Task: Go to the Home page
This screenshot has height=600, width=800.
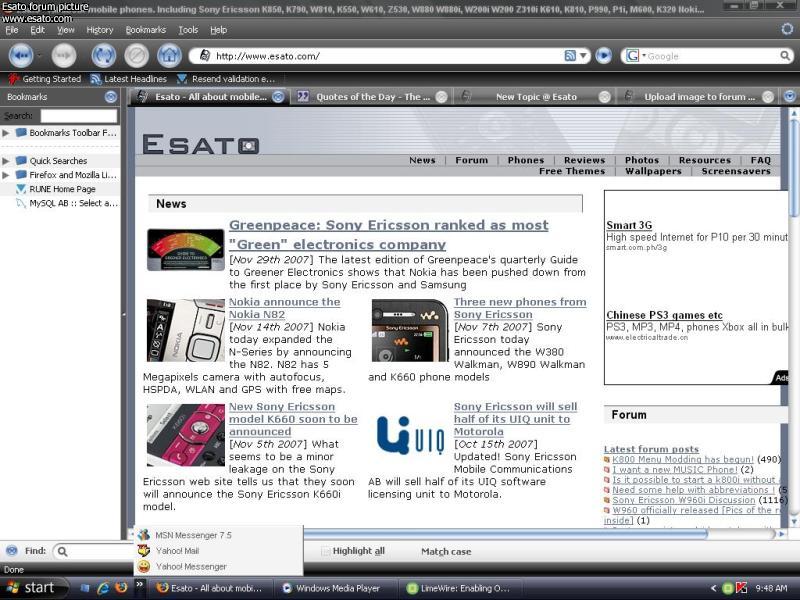Action: [x=169, y=56]
